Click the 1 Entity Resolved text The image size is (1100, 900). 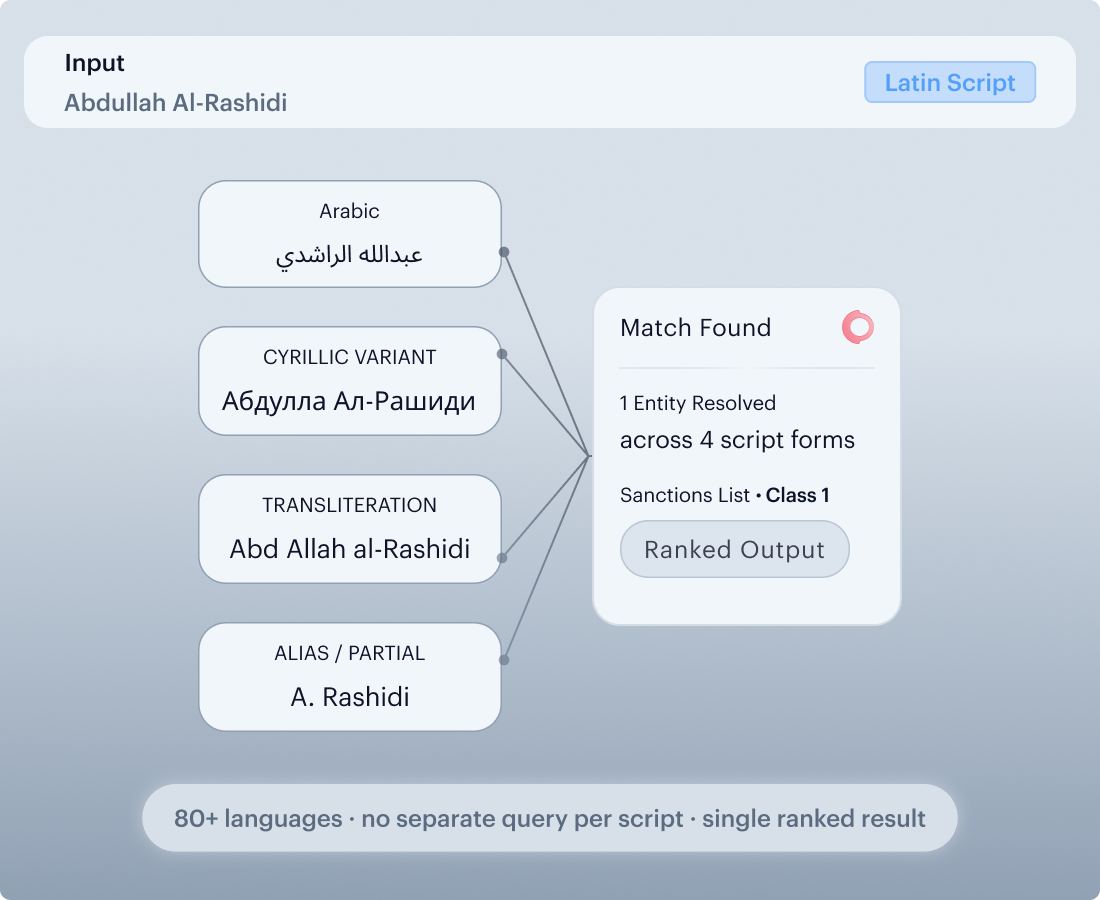coord(697,403)
